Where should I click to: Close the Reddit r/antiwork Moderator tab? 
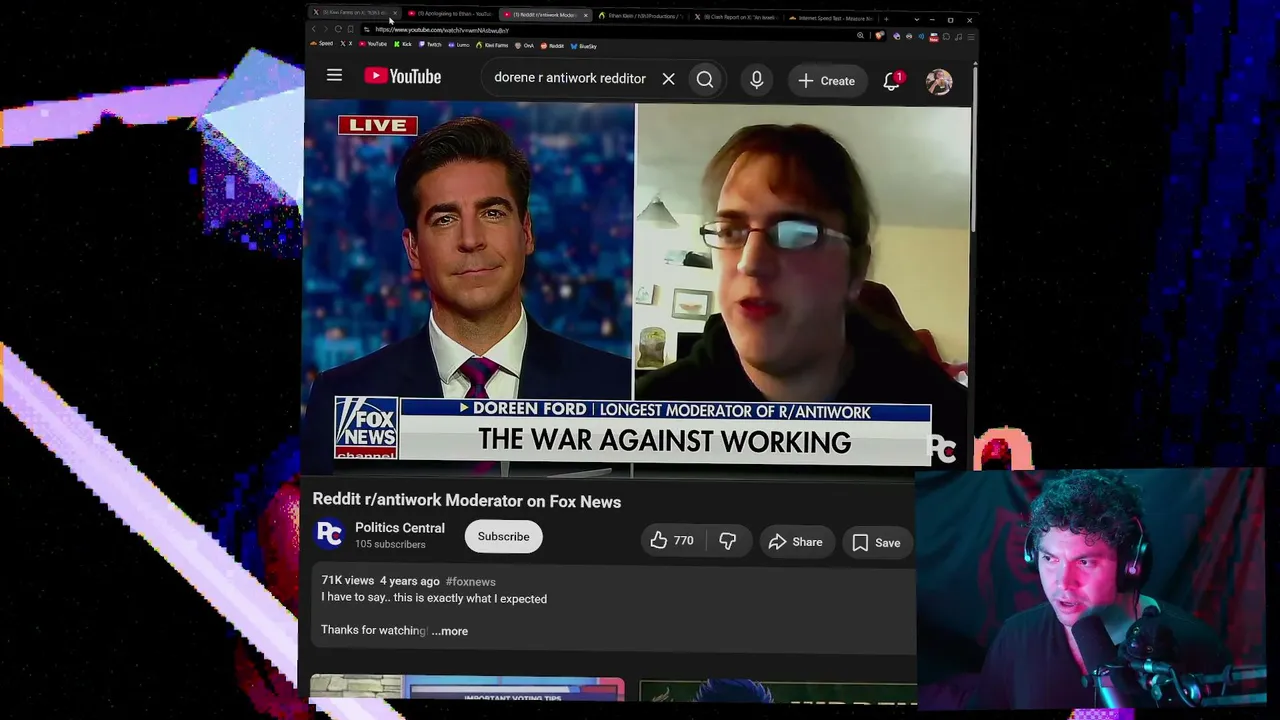click(585, 15)
